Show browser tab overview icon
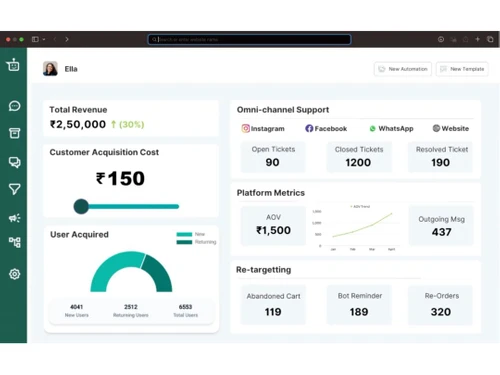The width and height of the screenshot is (500, 375). click(490, 39)
